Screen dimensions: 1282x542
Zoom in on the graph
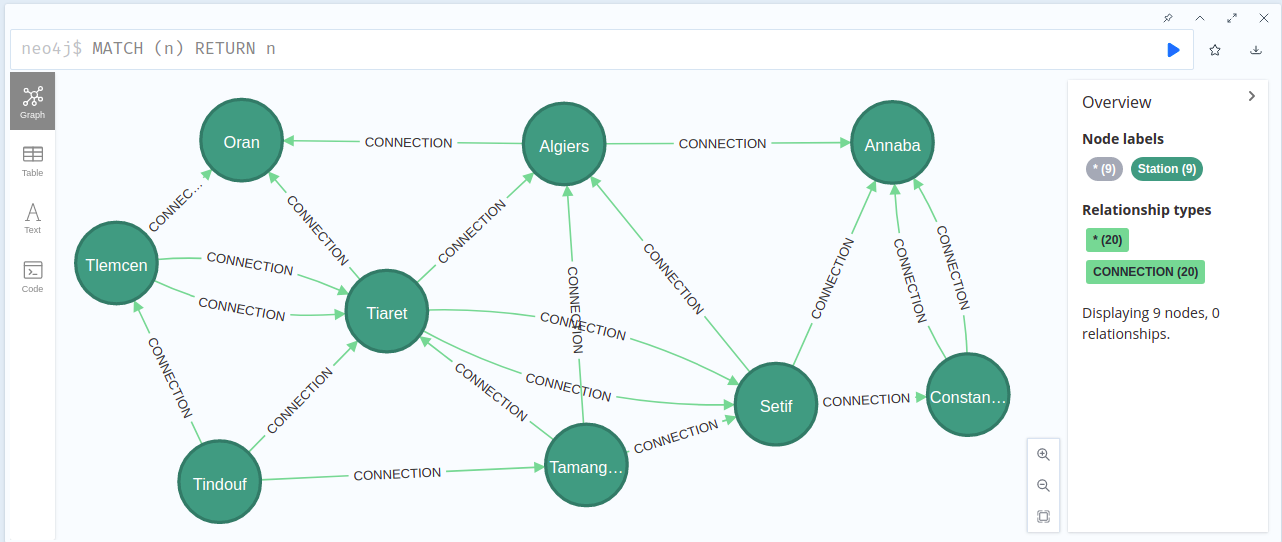tap(1043, 454)
